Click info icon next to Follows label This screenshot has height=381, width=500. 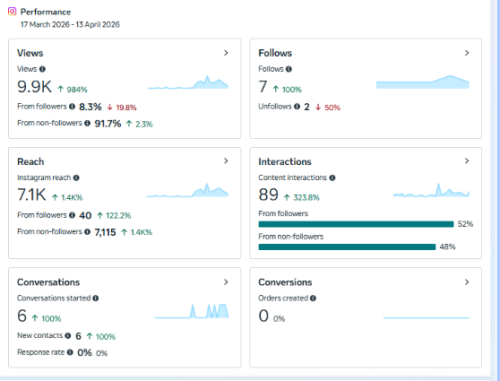[x=289, y=69]
